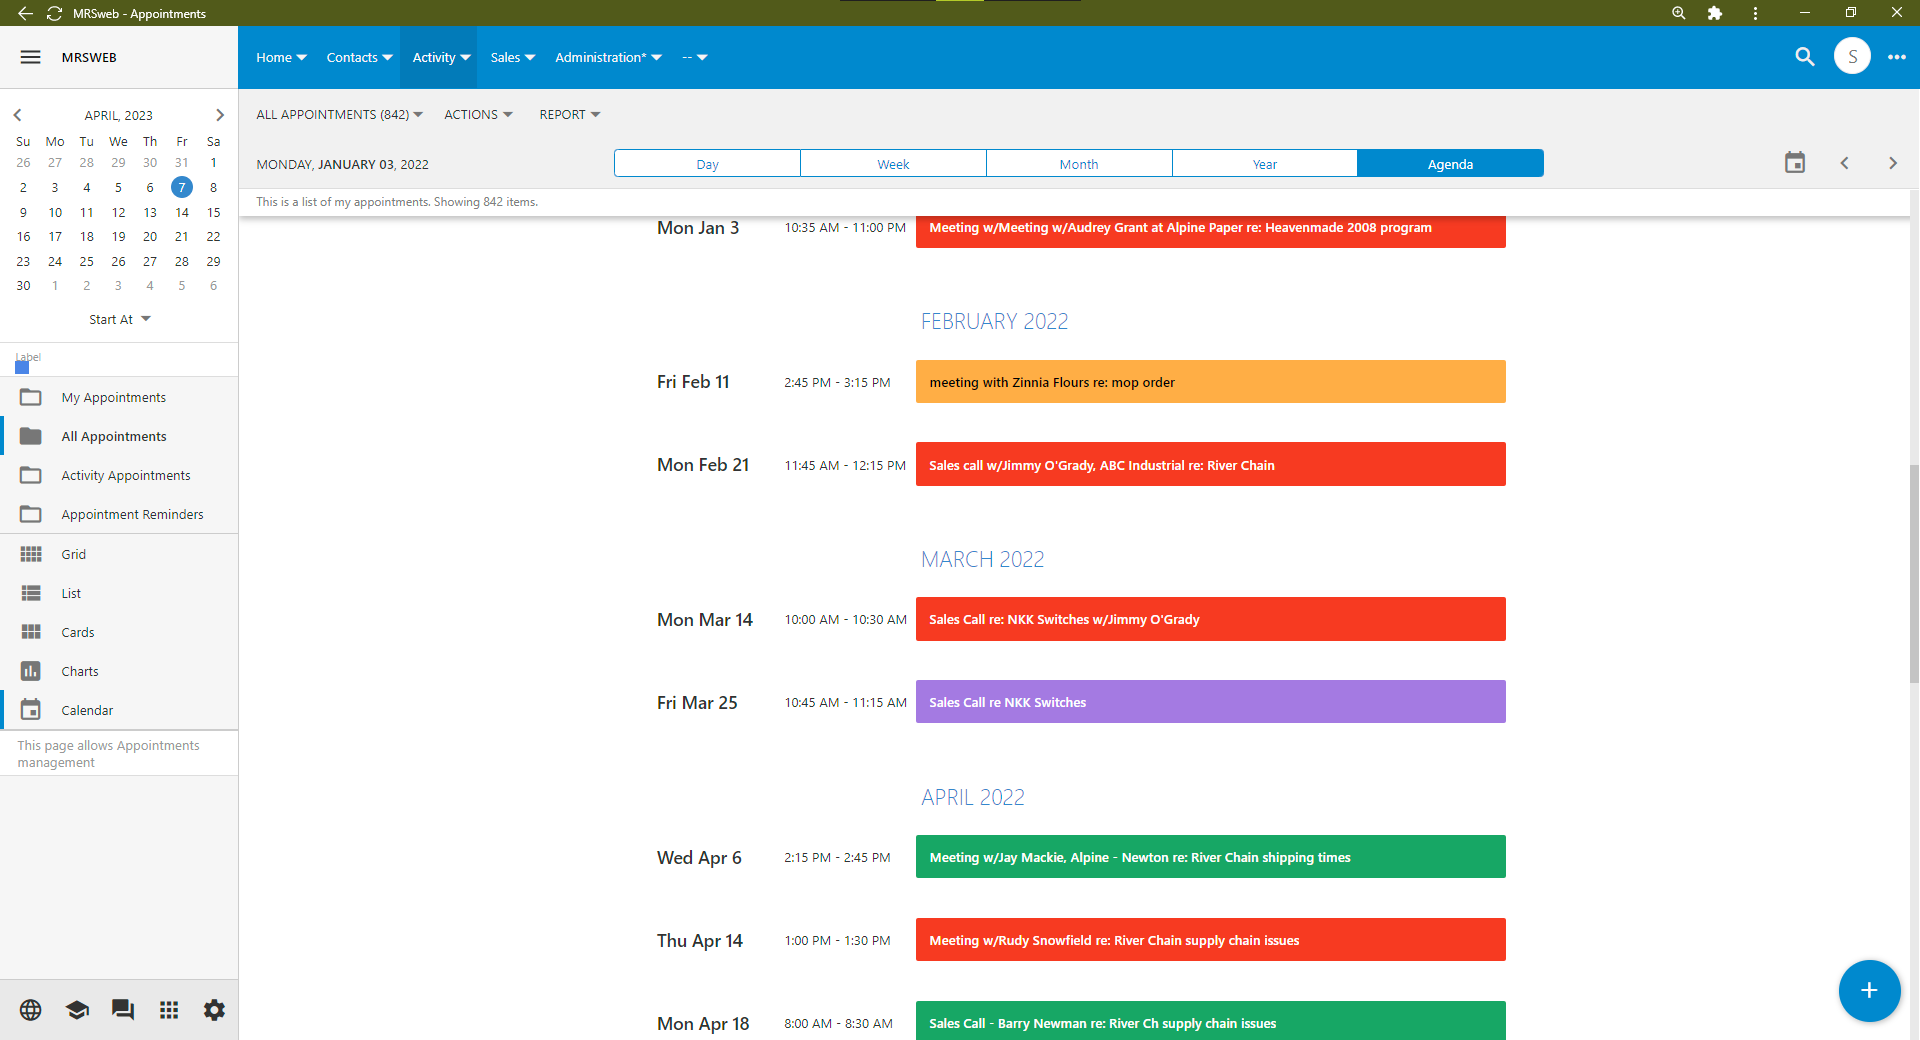Open the Activity menu
1920x1040 pixels.
[439, 57]
